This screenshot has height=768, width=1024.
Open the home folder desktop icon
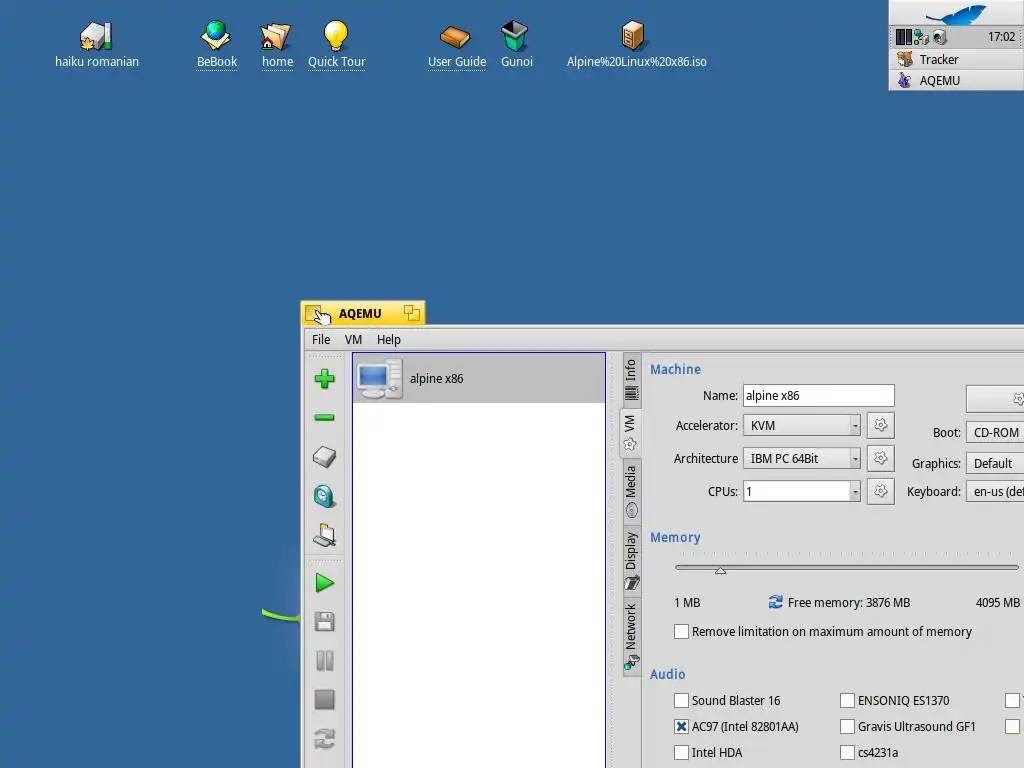pyautogui.click(x=277, y=45)
